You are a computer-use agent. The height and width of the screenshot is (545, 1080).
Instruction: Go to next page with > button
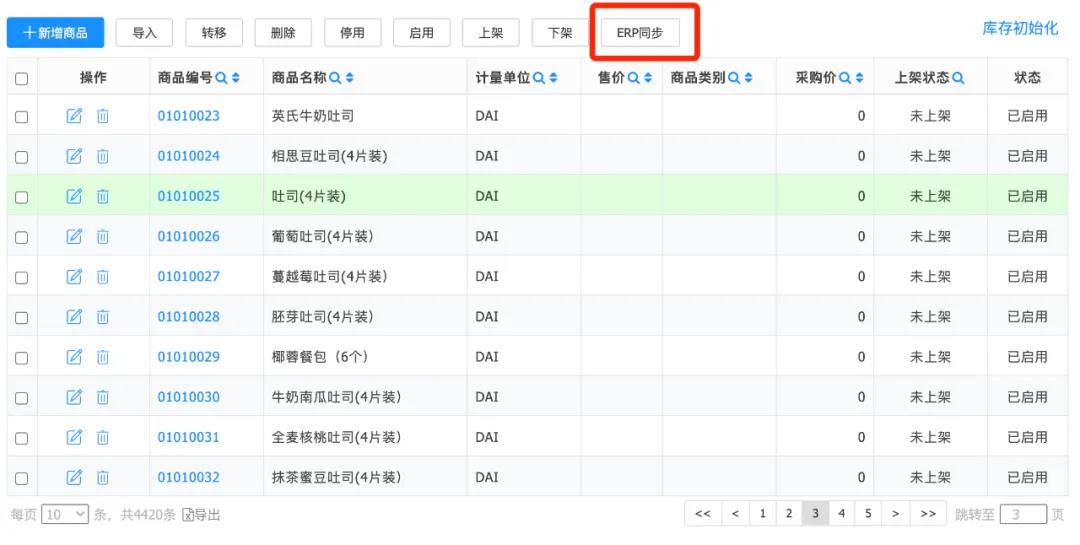coord(895,513)
